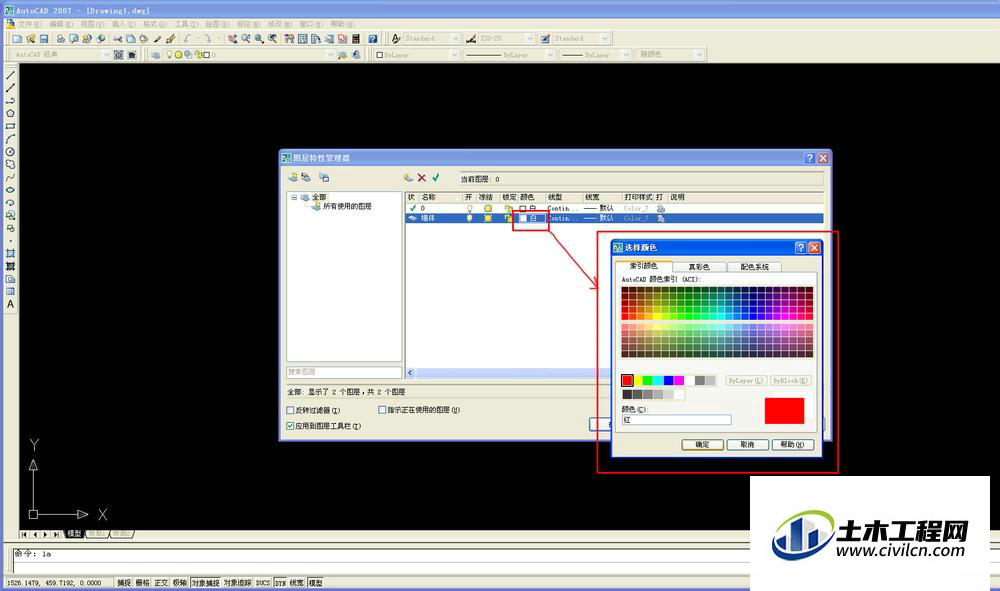
Task: Click the Redo arrow icon
Action: [x=207, y=39]
